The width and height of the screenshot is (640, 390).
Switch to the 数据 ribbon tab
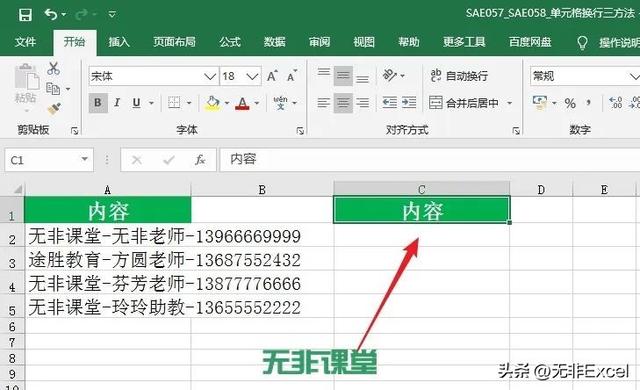point(274,42)
